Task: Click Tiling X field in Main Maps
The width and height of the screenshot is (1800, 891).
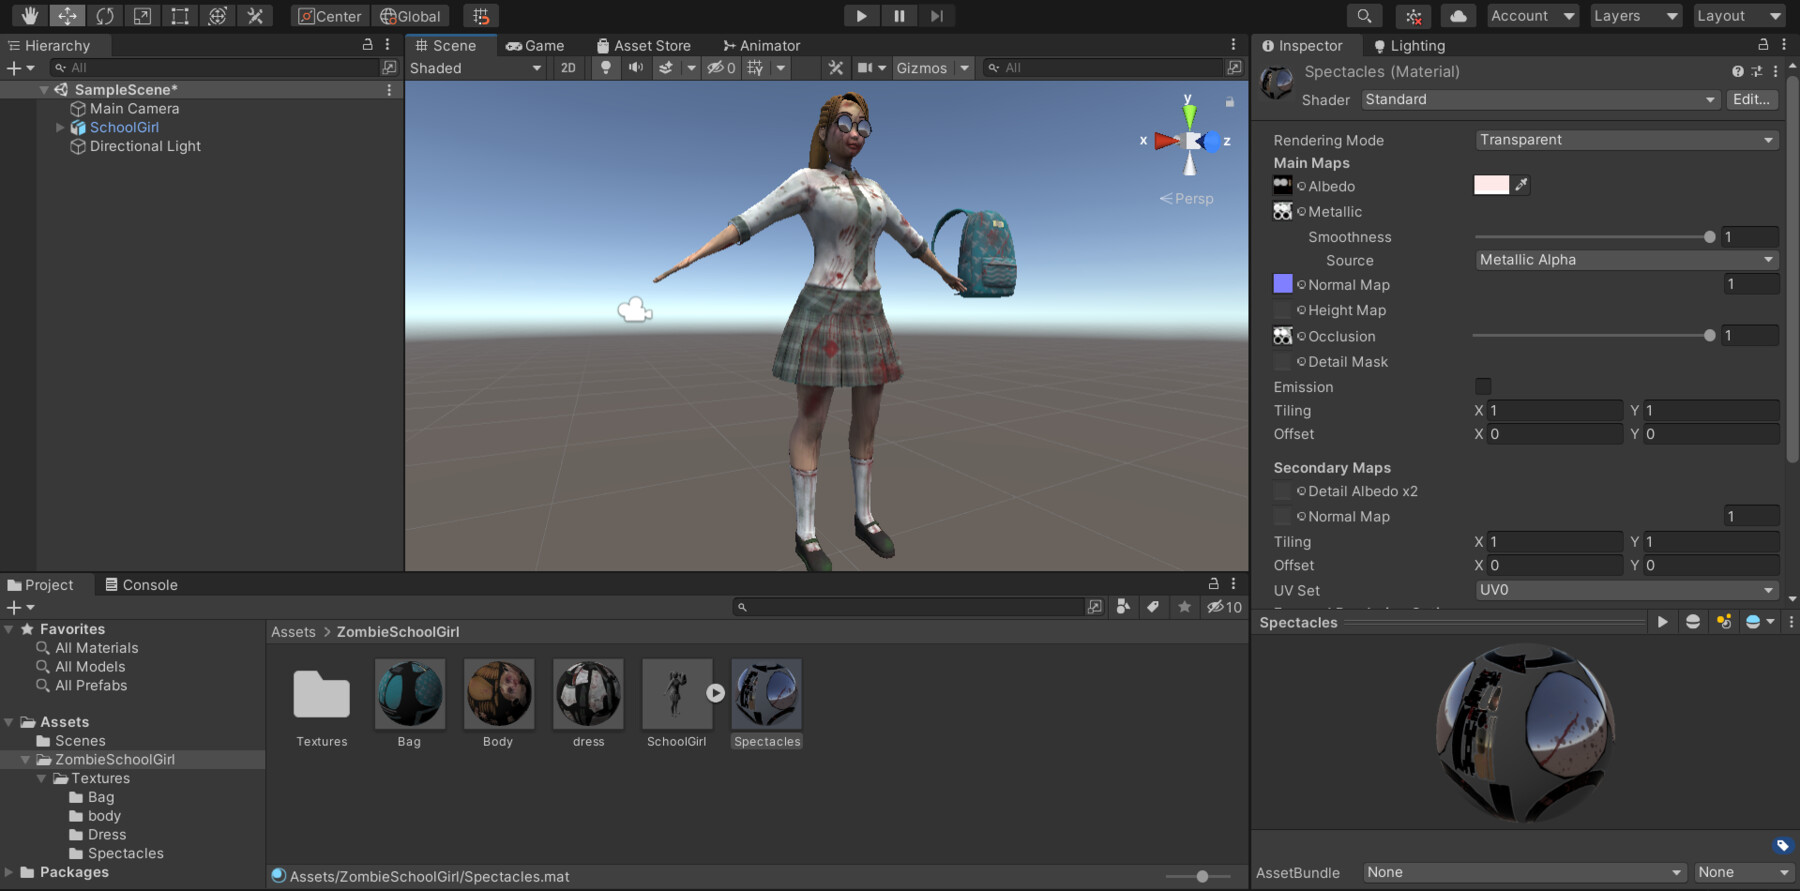Action: tap(1555, 411)
